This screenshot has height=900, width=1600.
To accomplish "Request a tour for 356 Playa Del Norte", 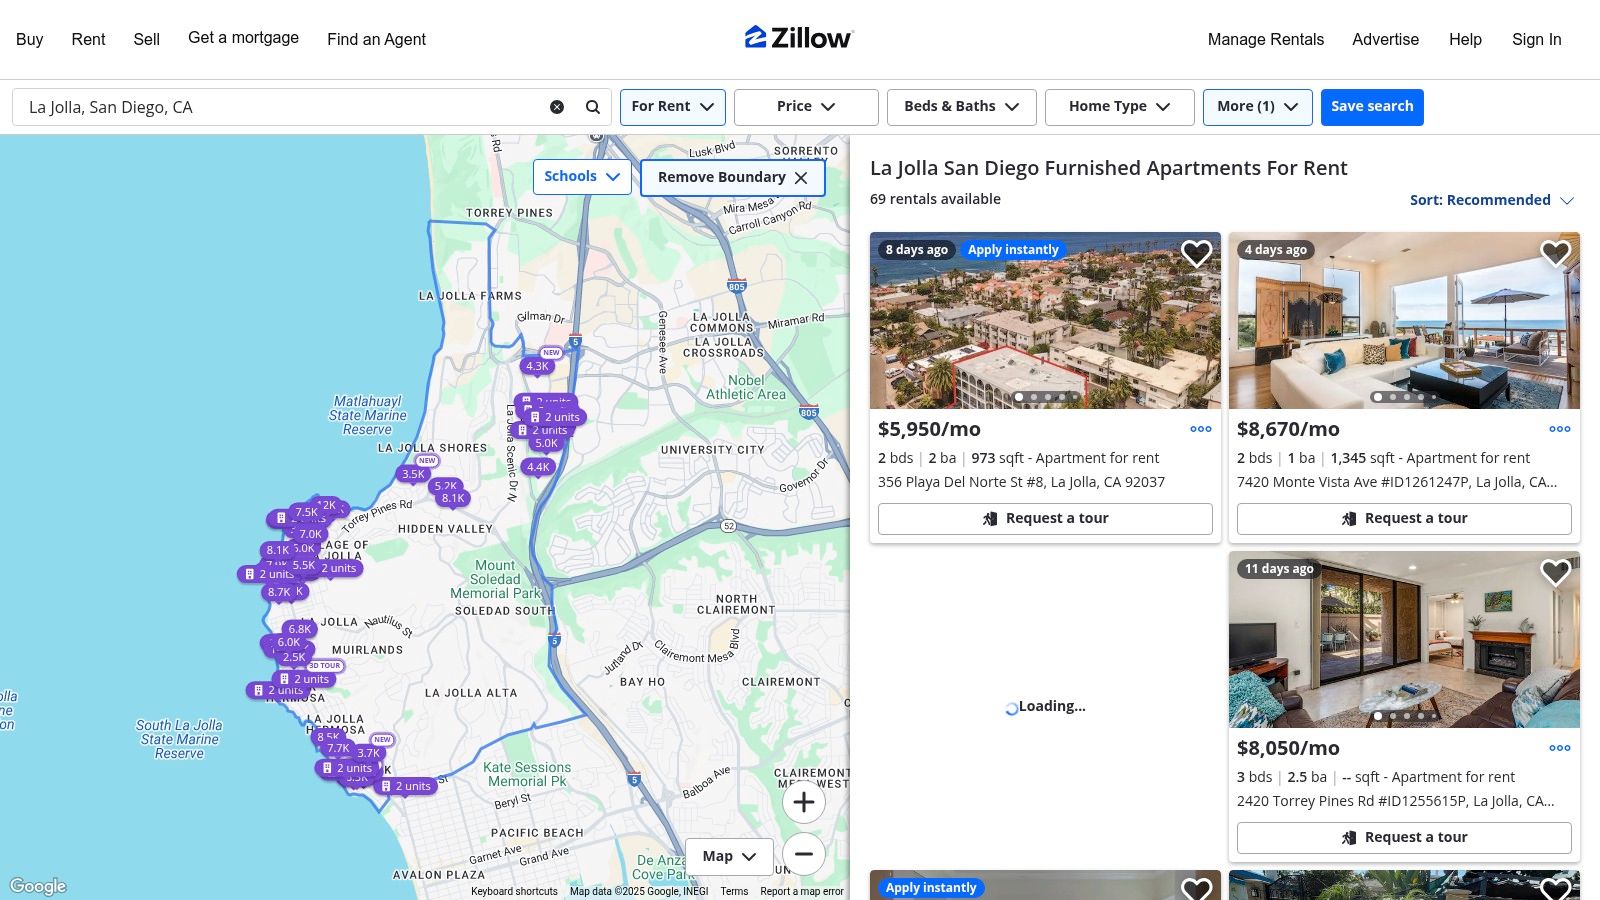I will coord(1045,519).
